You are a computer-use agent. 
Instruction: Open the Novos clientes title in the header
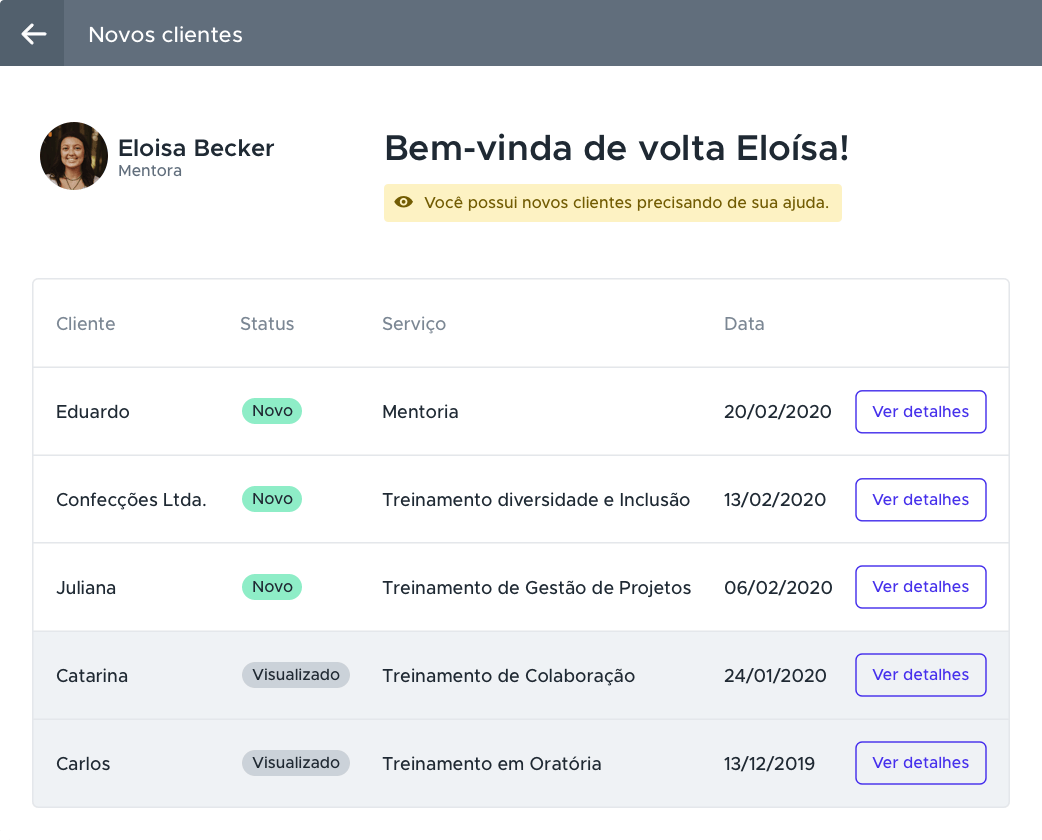click(x=166, y=33)
